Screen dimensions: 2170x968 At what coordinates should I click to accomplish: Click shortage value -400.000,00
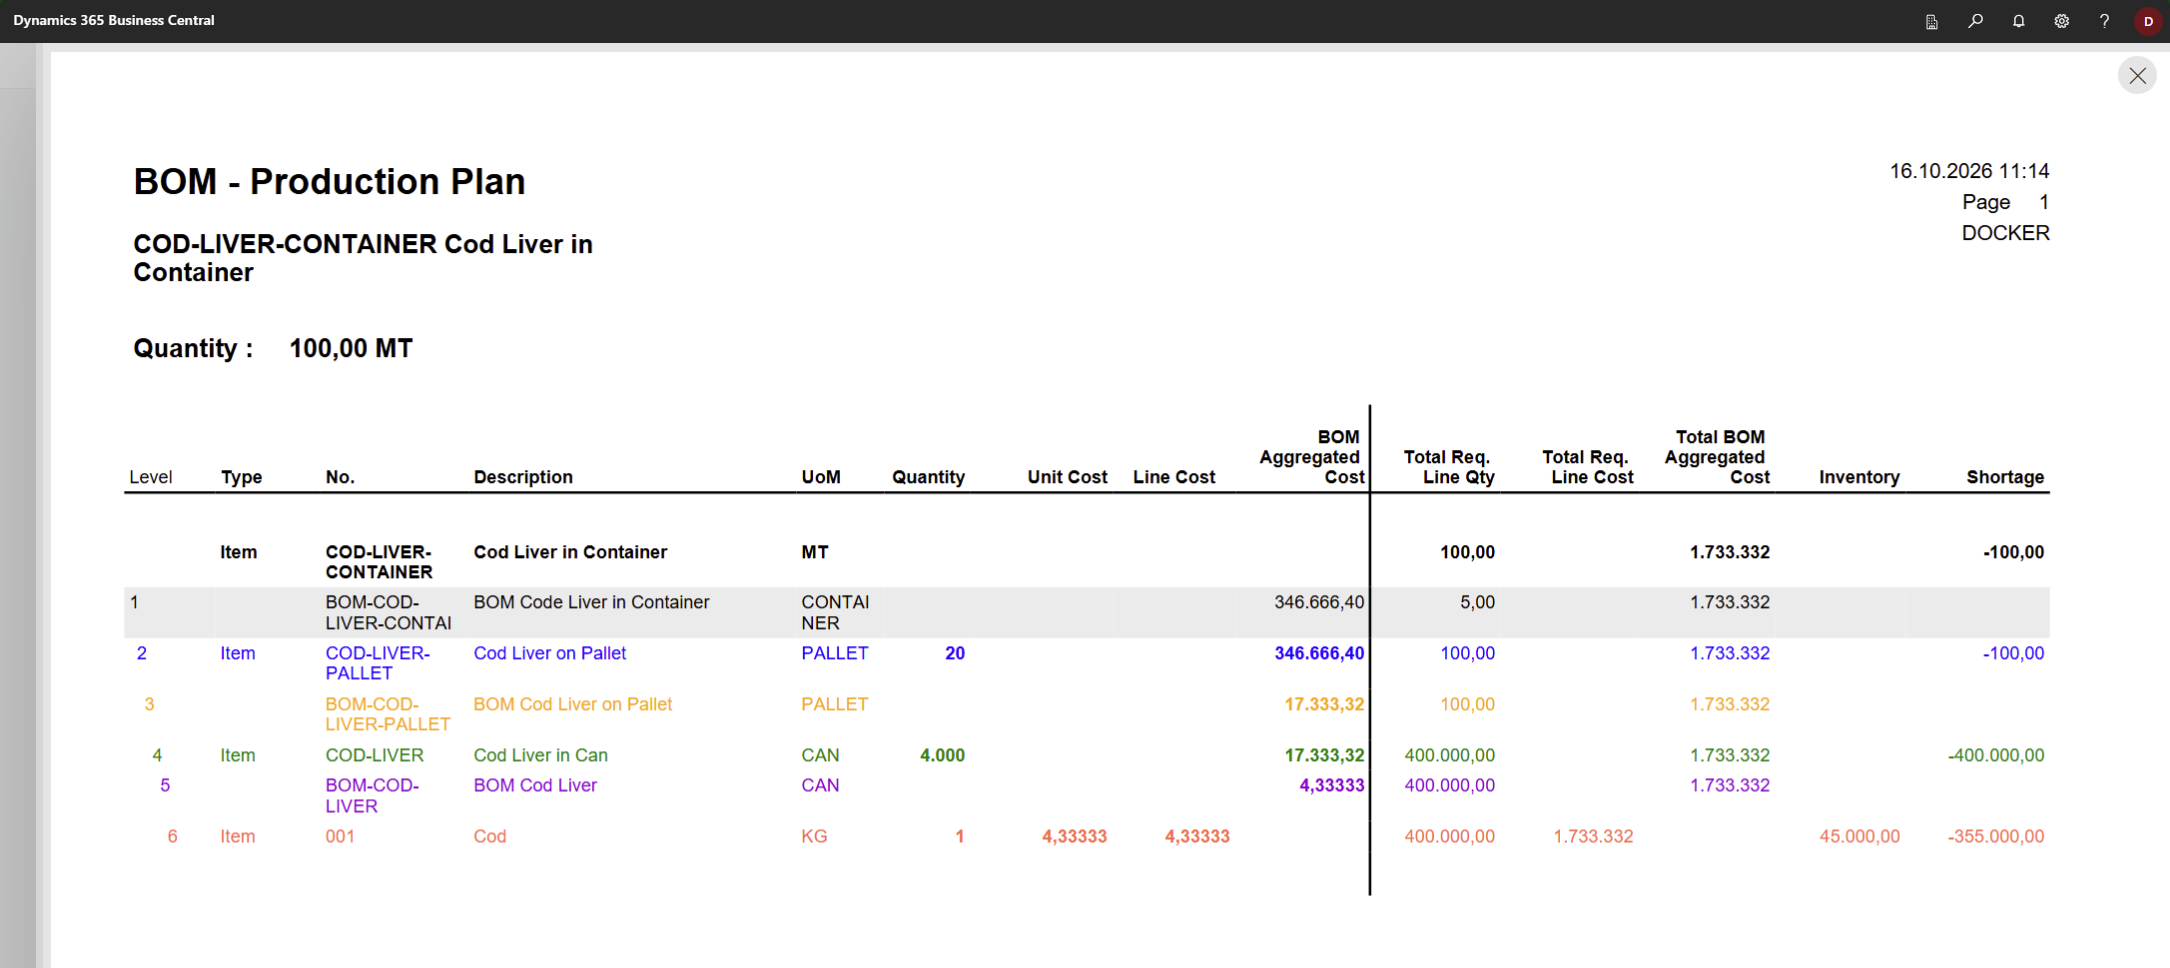[x=1996, y=755]
